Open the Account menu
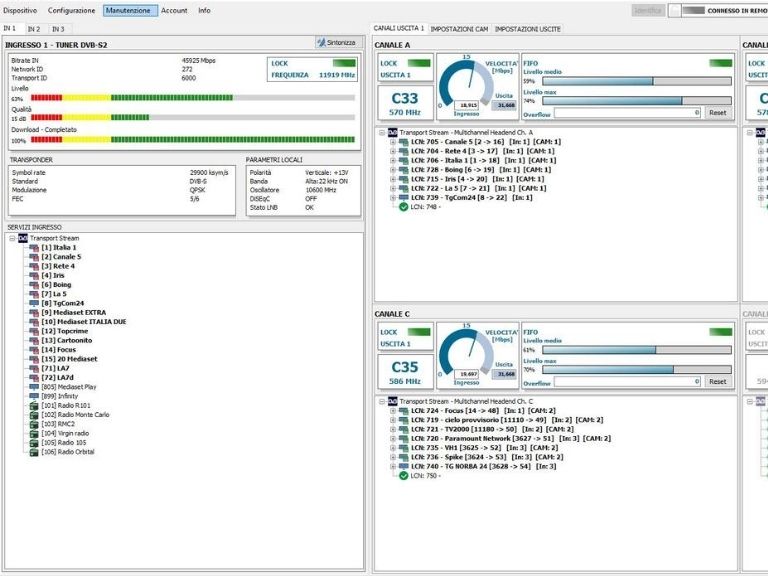The width and height of the screenshot is (768, 576). [174, 10]
